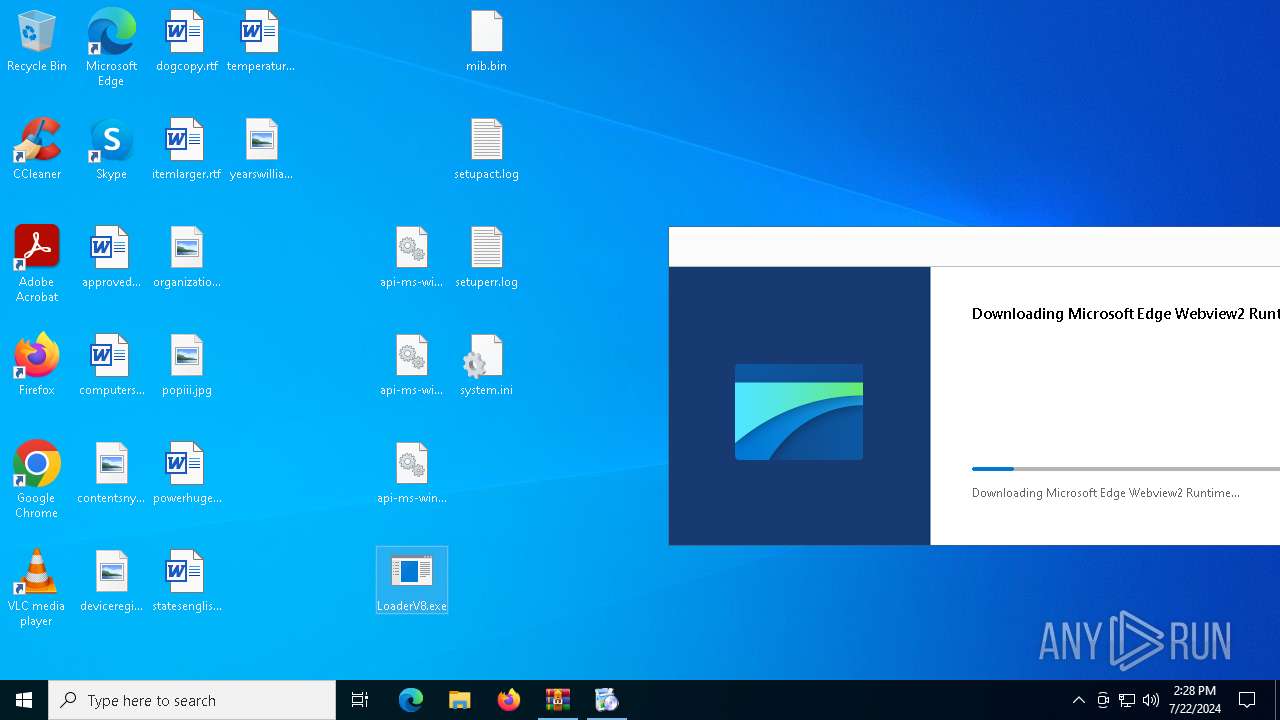Select the computers document icon
Viewport: 1280px width, 720px height.
(111, 366)
